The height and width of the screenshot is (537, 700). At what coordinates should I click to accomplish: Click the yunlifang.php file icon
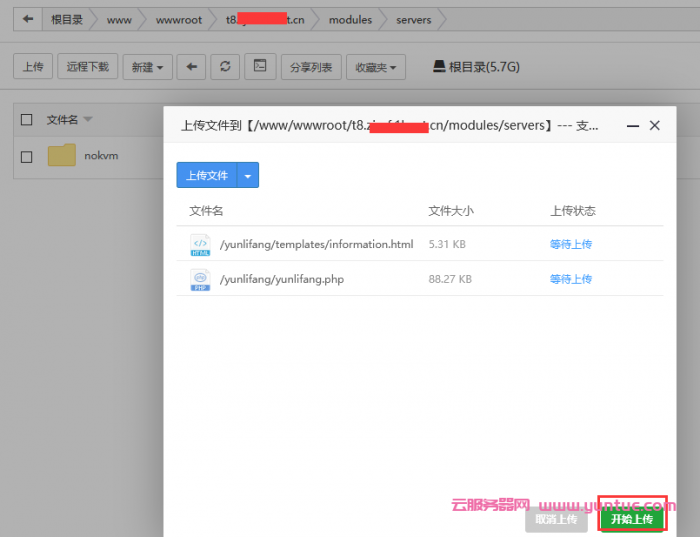pyautogui.click(x=200, y=279)
